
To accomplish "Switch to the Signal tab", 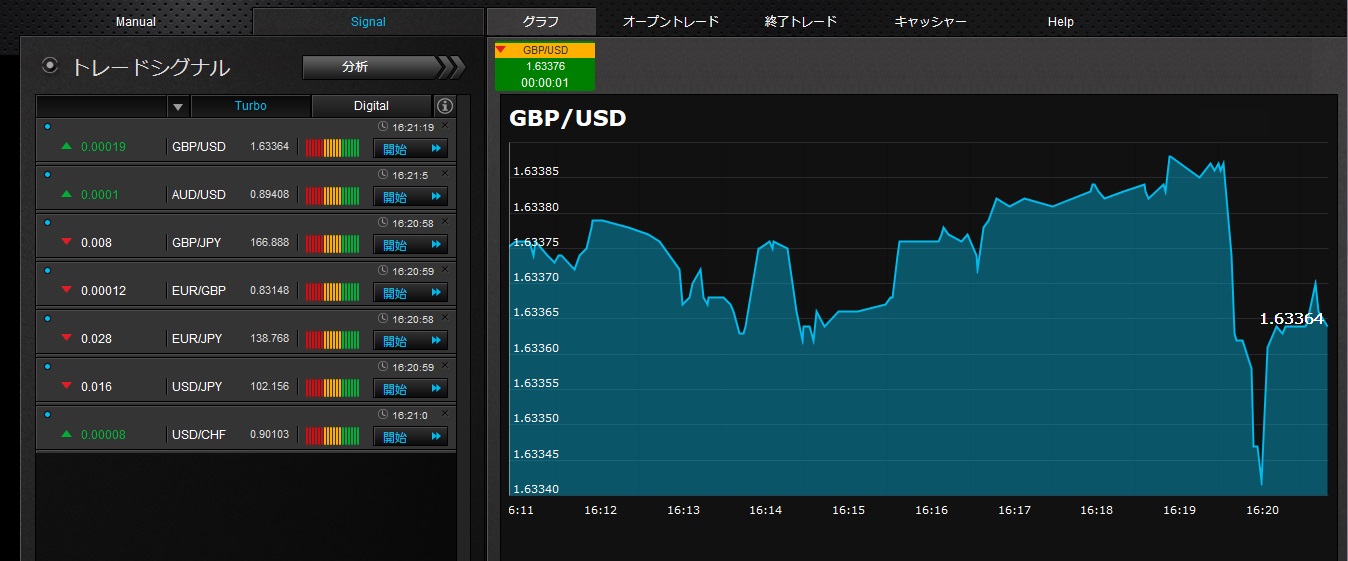I will click(368, 22).
